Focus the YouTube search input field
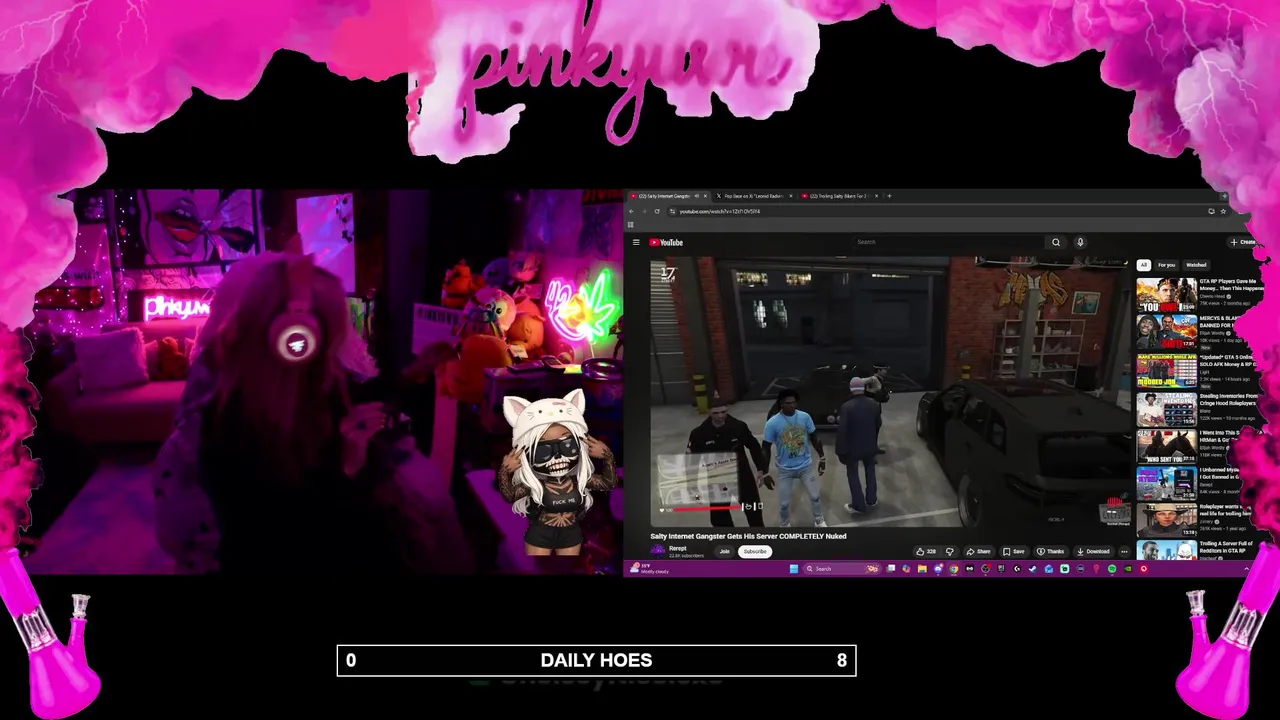The image size is (1280, 720). pyautogui.click(x=949, y=242)
